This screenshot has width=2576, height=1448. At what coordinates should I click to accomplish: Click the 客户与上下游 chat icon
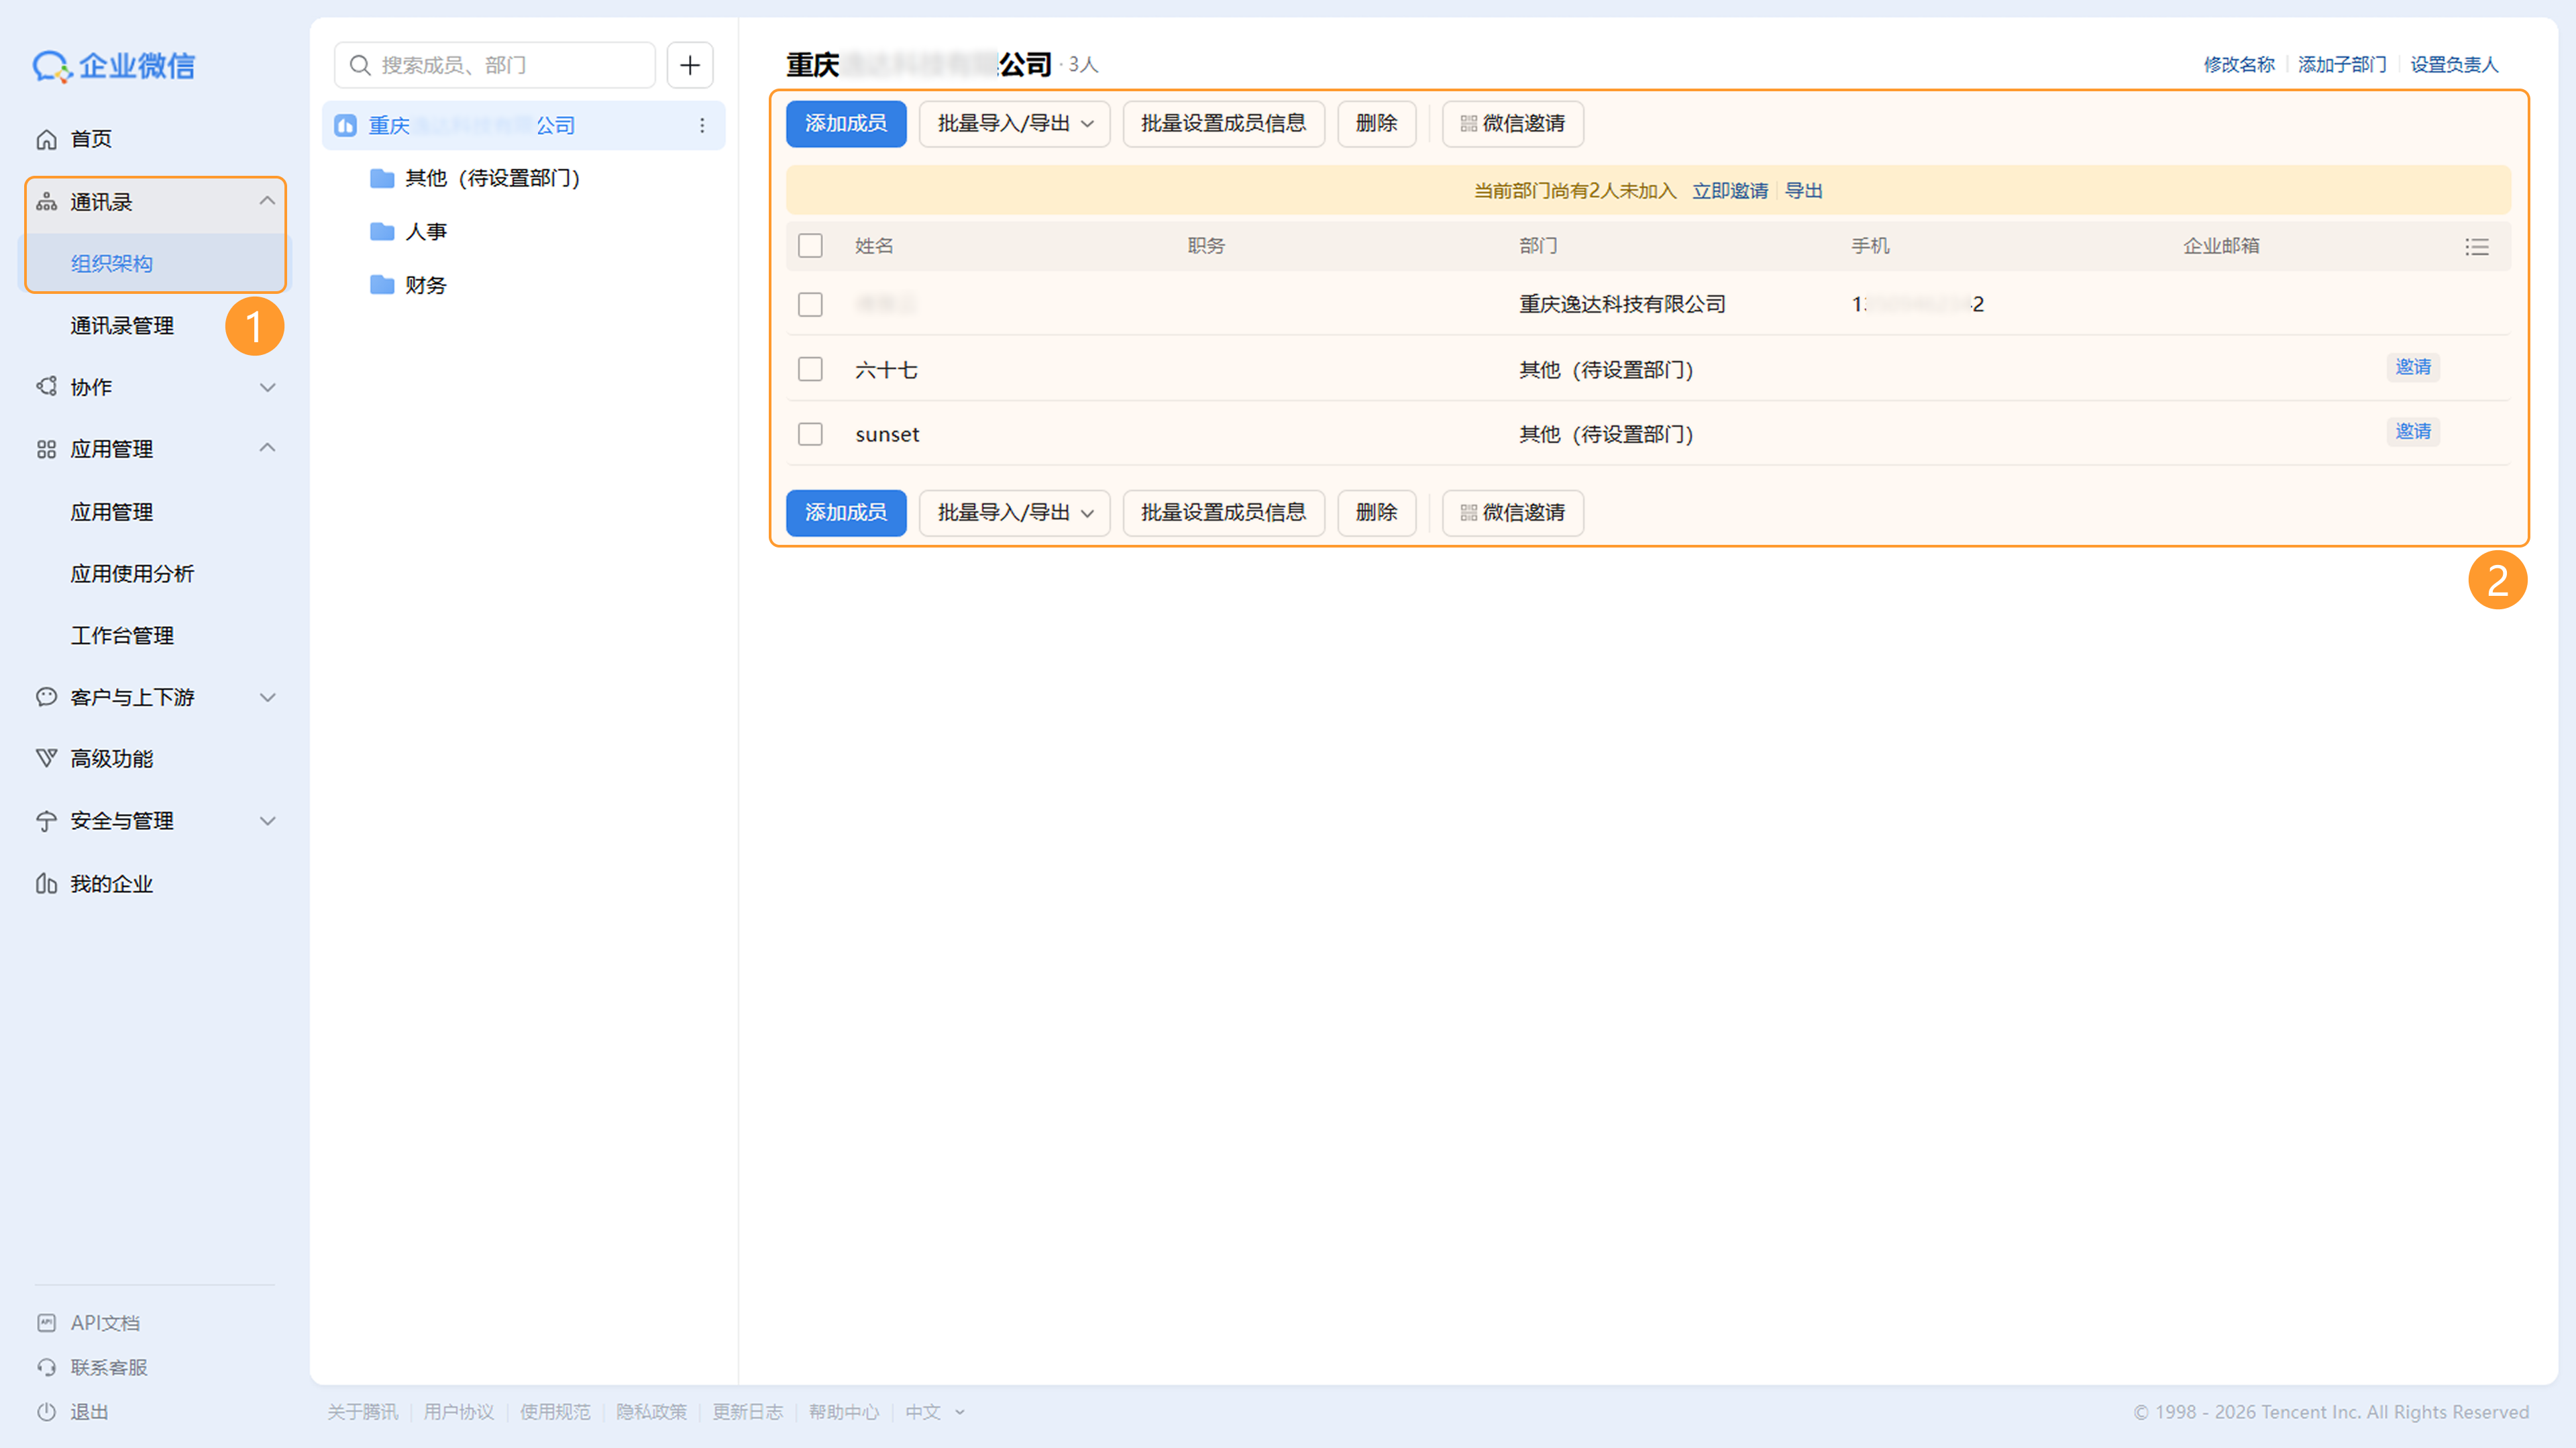click(46, 697)
